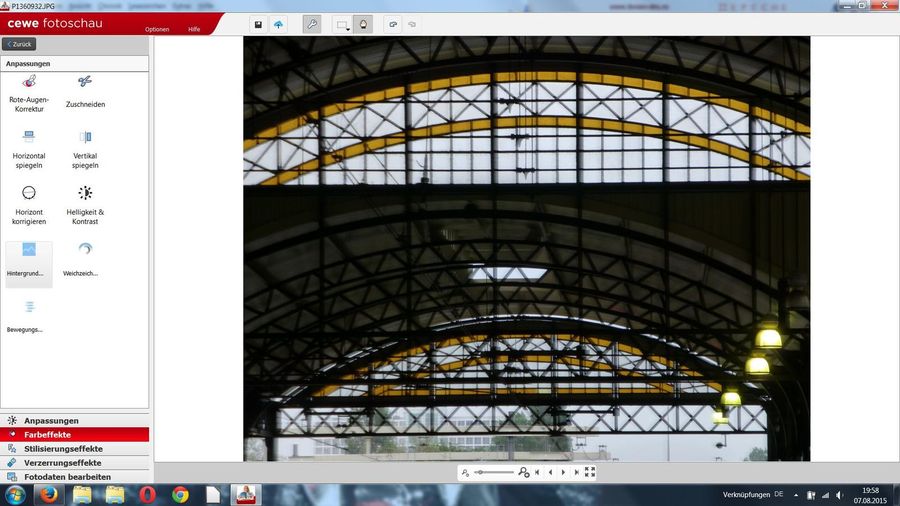
Task: Apply Horizontal spiegeln
Action: (x=29, y=150)
